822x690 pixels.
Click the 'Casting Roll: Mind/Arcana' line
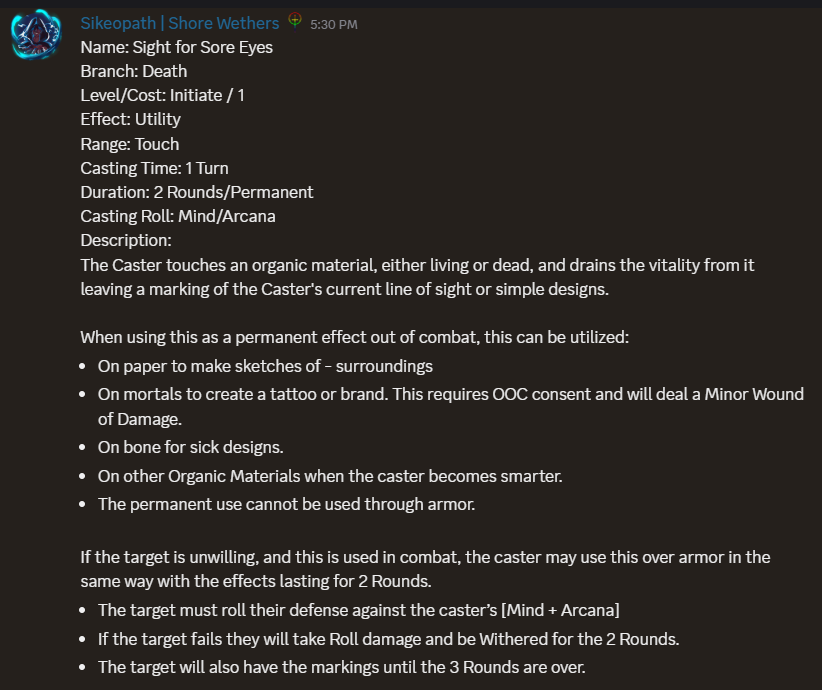click(x=178, y=217)
